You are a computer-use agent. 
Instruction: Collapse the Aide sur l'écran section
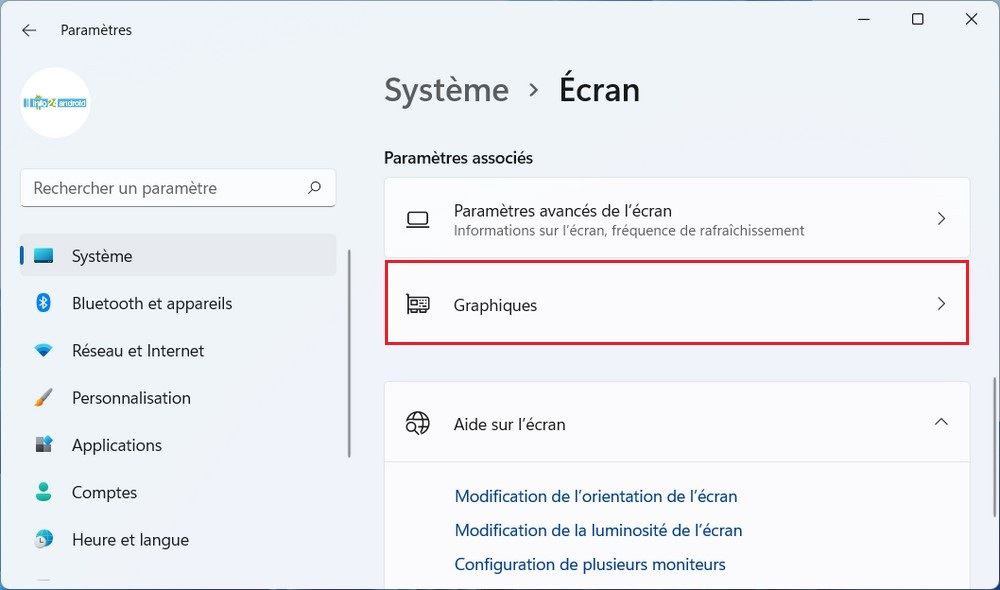(x=940, y=423)
